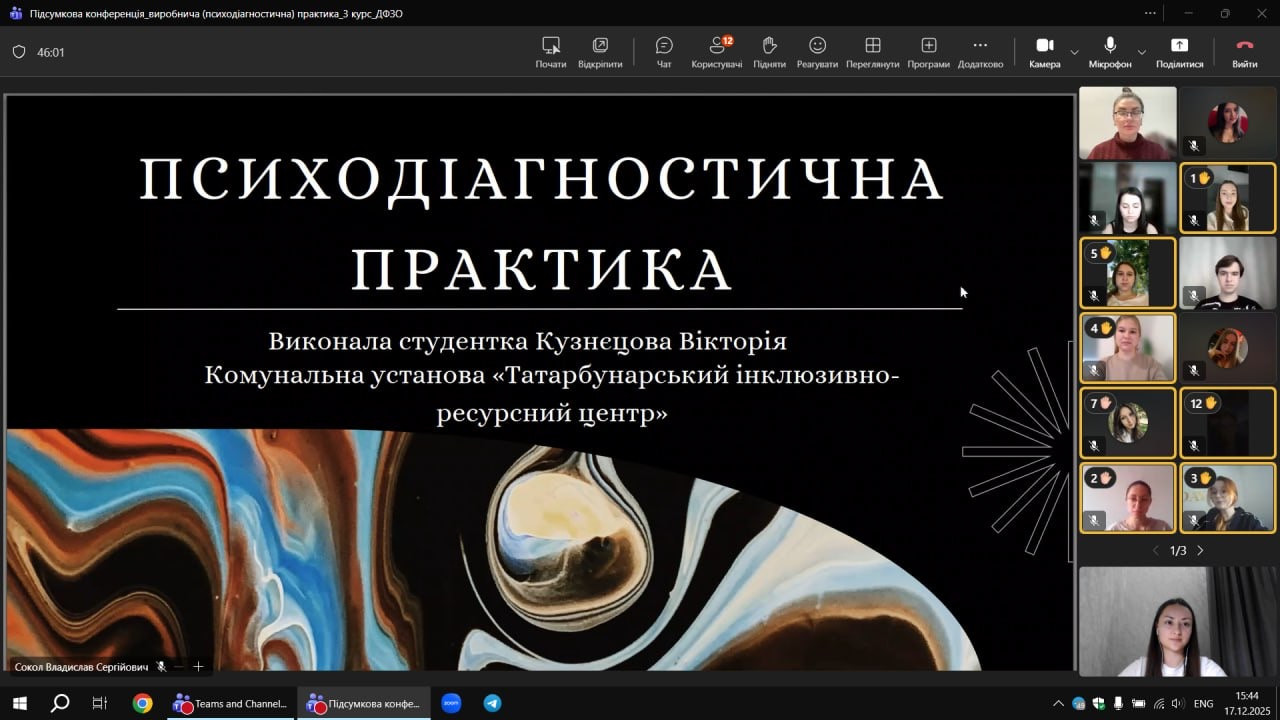Show the Користувачі participants list
Screen dimensions: 1280x720
(716, 52)
